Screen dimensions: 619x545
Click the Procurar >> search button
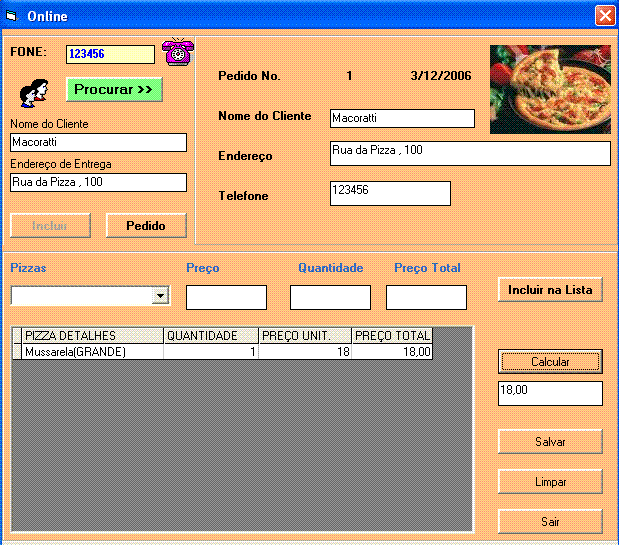114,90
